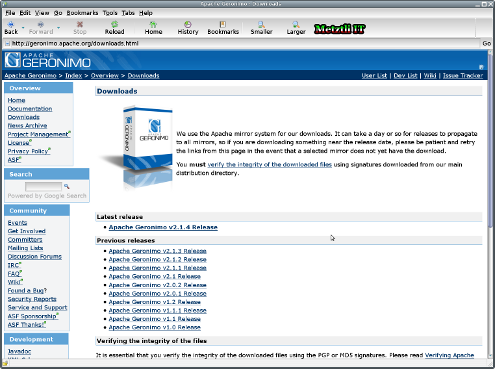495x369 pixels.
Task: Open the Bookmarks menu
Action: [x=82, y=13]
